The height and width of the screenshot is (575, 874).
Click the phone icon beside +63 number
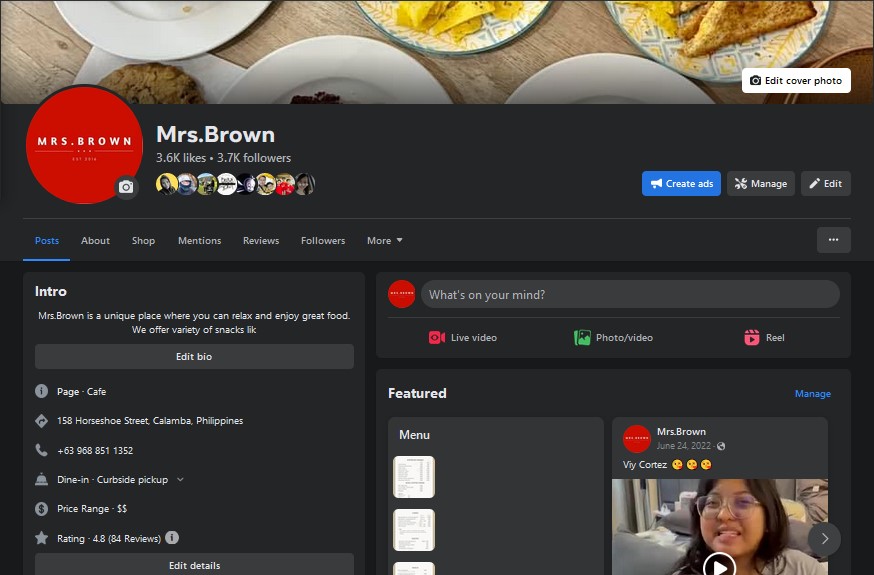tap(41, 450)
